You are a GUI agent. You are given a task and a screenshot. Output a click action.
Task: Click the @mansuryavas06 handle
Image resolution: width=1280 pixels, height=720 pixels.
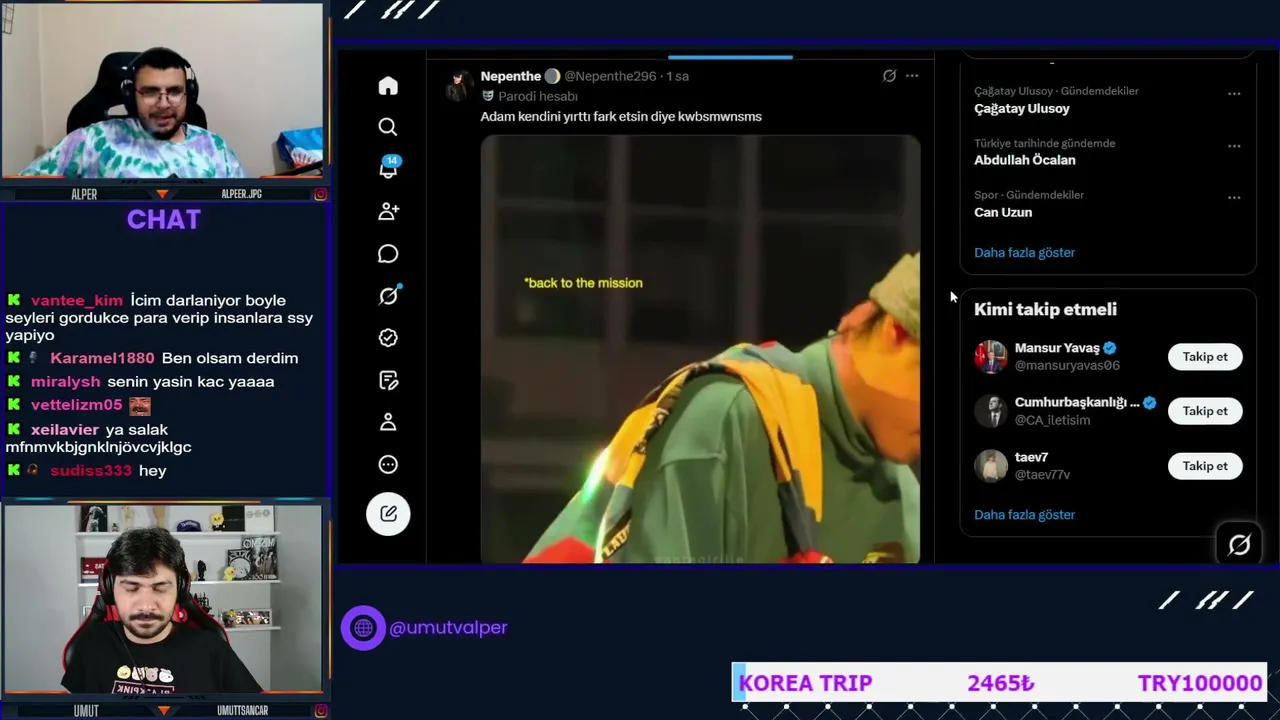[1067, 366]
